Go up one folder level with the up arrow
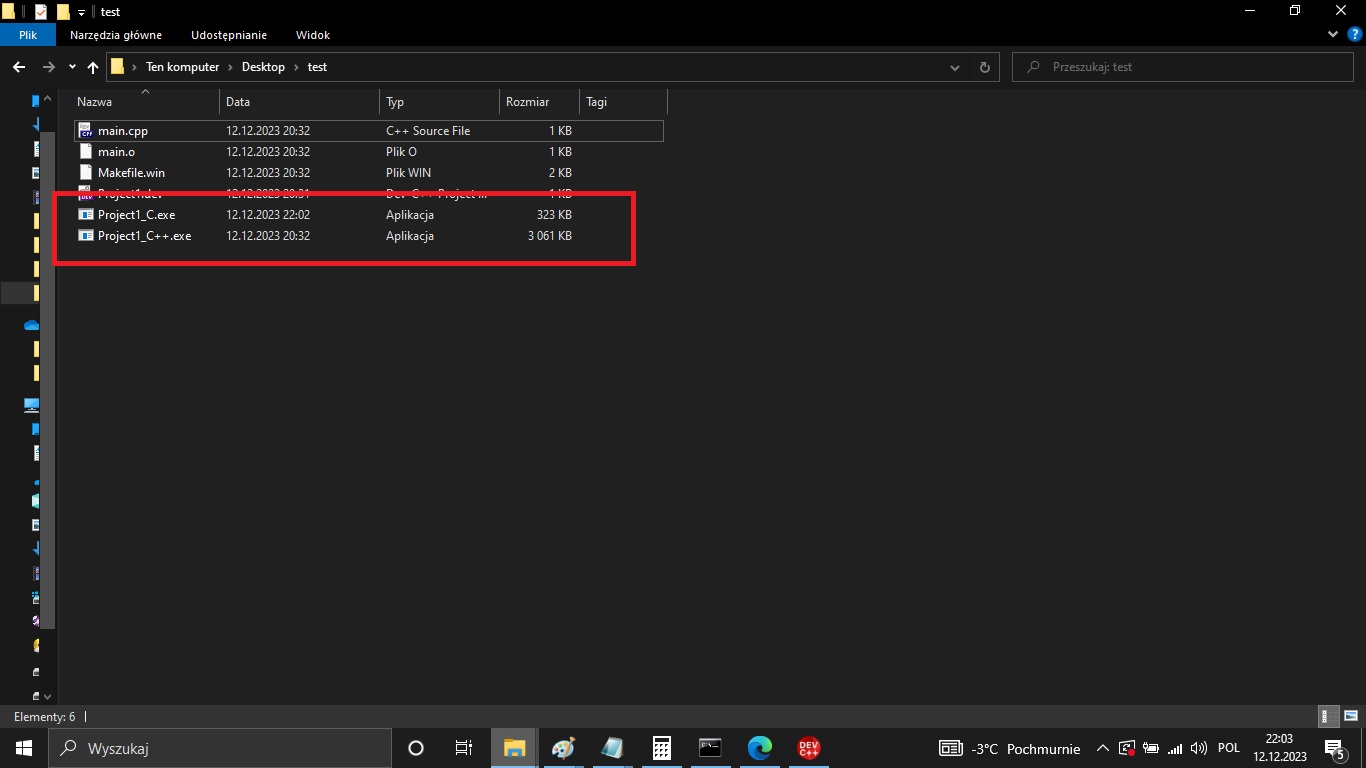This screenshot has width=1366, height=768. click(93, 67)
